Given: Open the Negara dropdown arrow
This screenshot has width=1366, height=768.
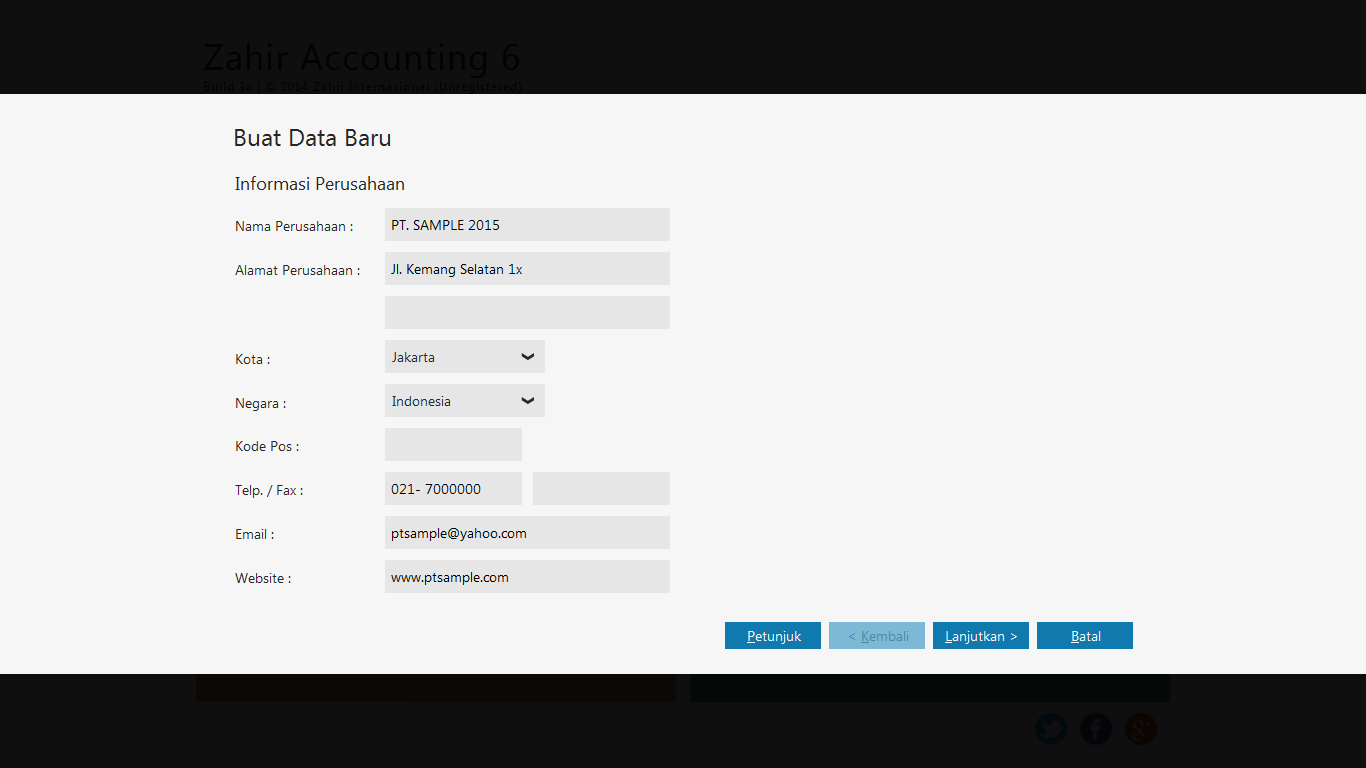Looking at the screenshot, I should 528,401.
